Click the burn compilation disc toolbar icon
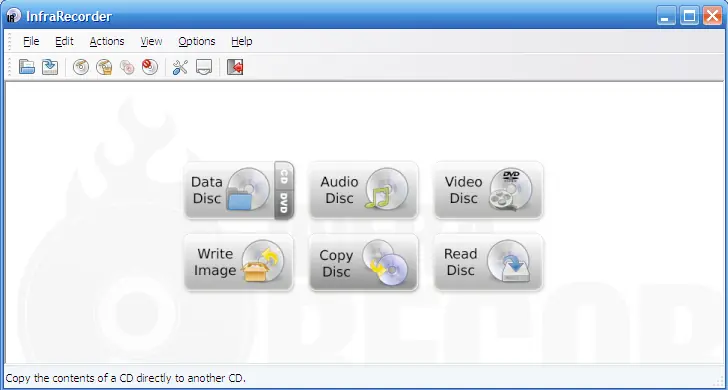The width and height of the screenshot is (728, 390). [x=81, y=67]
